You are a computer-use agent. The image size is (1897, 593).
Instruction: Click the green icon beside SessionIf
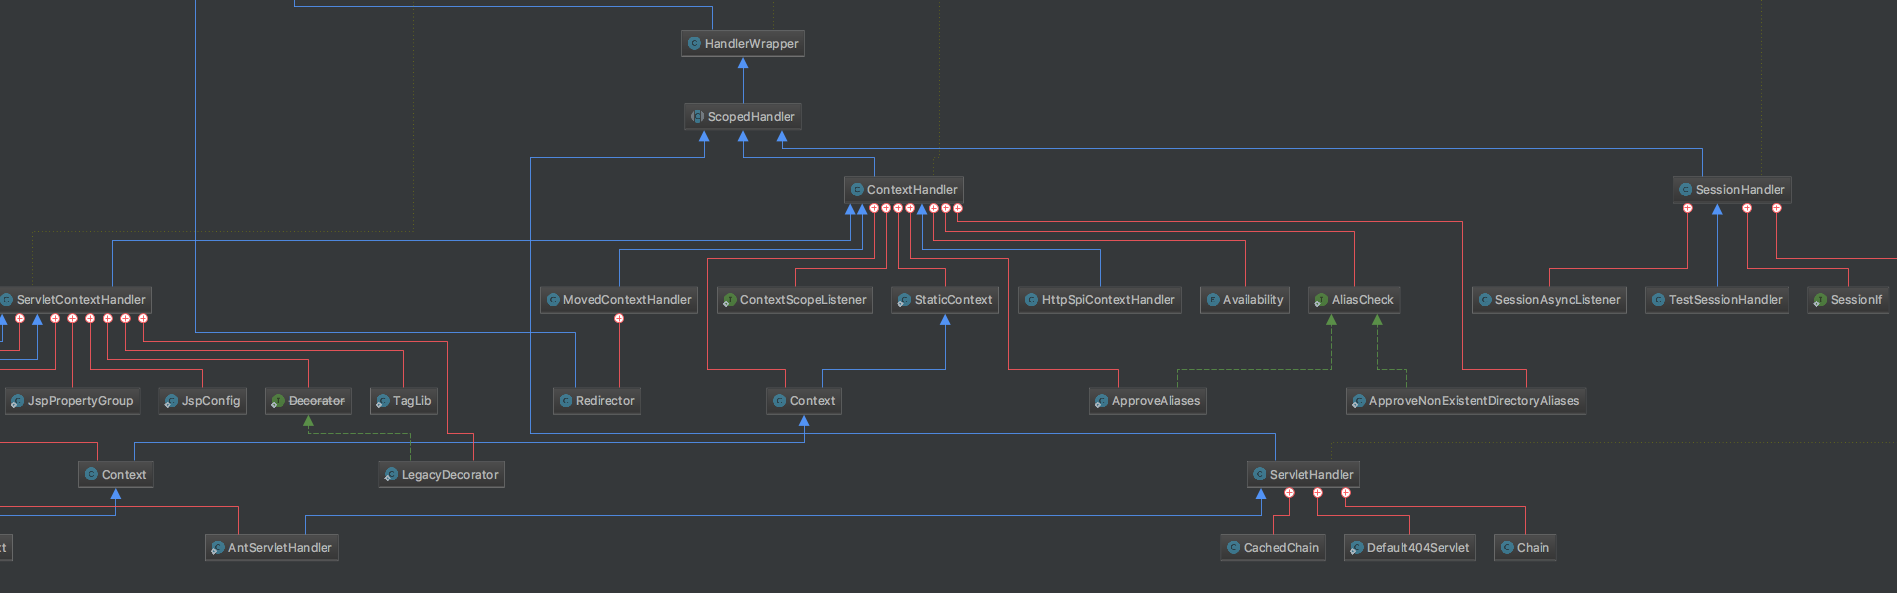tap(1820, 300)
